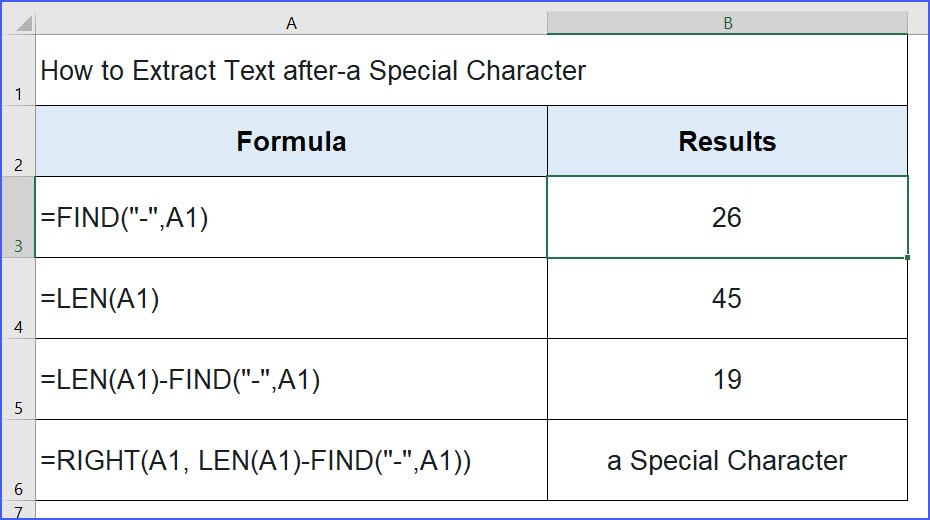Select the row 1 header
This screenshot has height=520, width=930.
pos(18,70)
